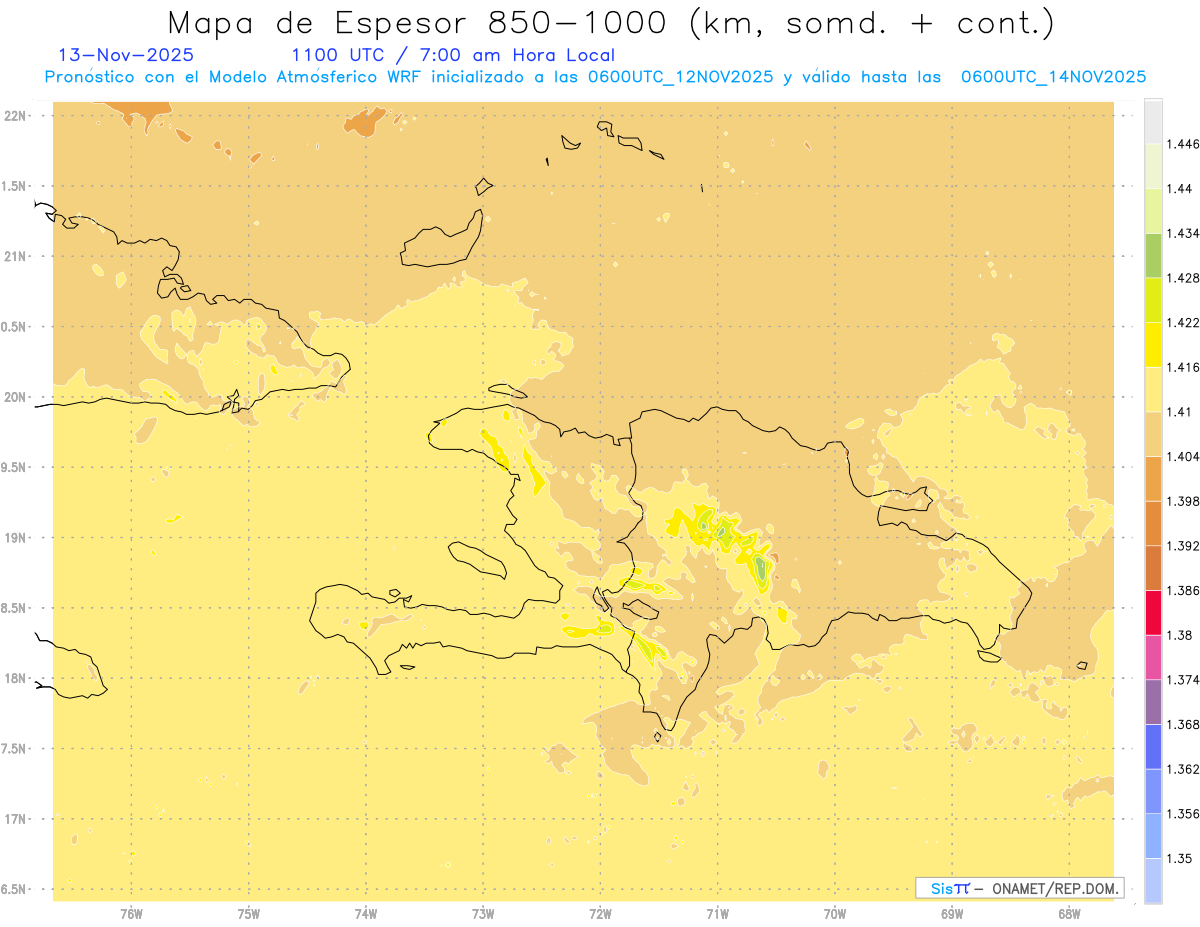This screenshot has width=1200, height=927.
Task: Click the light gray swatch at legend top
Action: tap(1153, 122)
